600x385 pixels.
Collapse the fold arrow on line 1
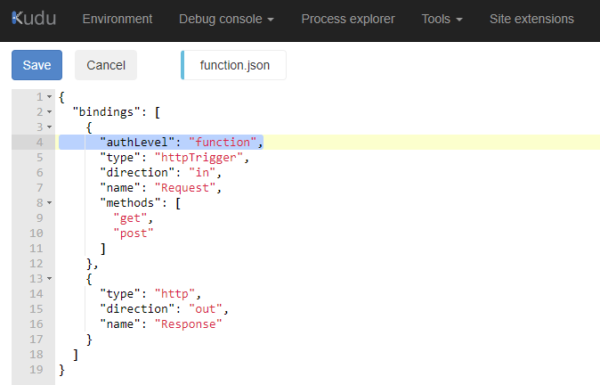point(49,97)
